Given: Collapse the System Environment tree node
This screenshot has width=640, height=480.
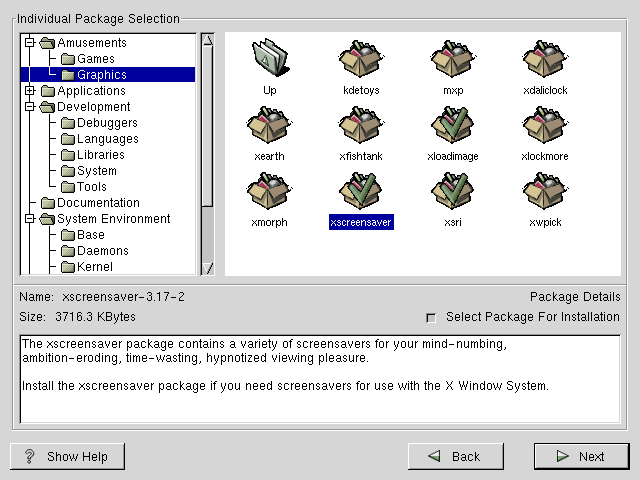Looking at the screenshot, I should point(30,219).
